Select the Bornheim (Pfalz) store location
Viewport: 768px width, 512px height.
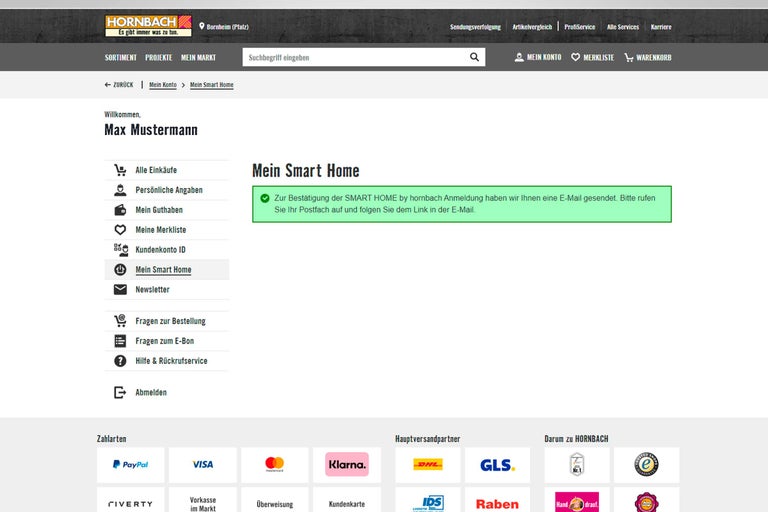[227, 27]
